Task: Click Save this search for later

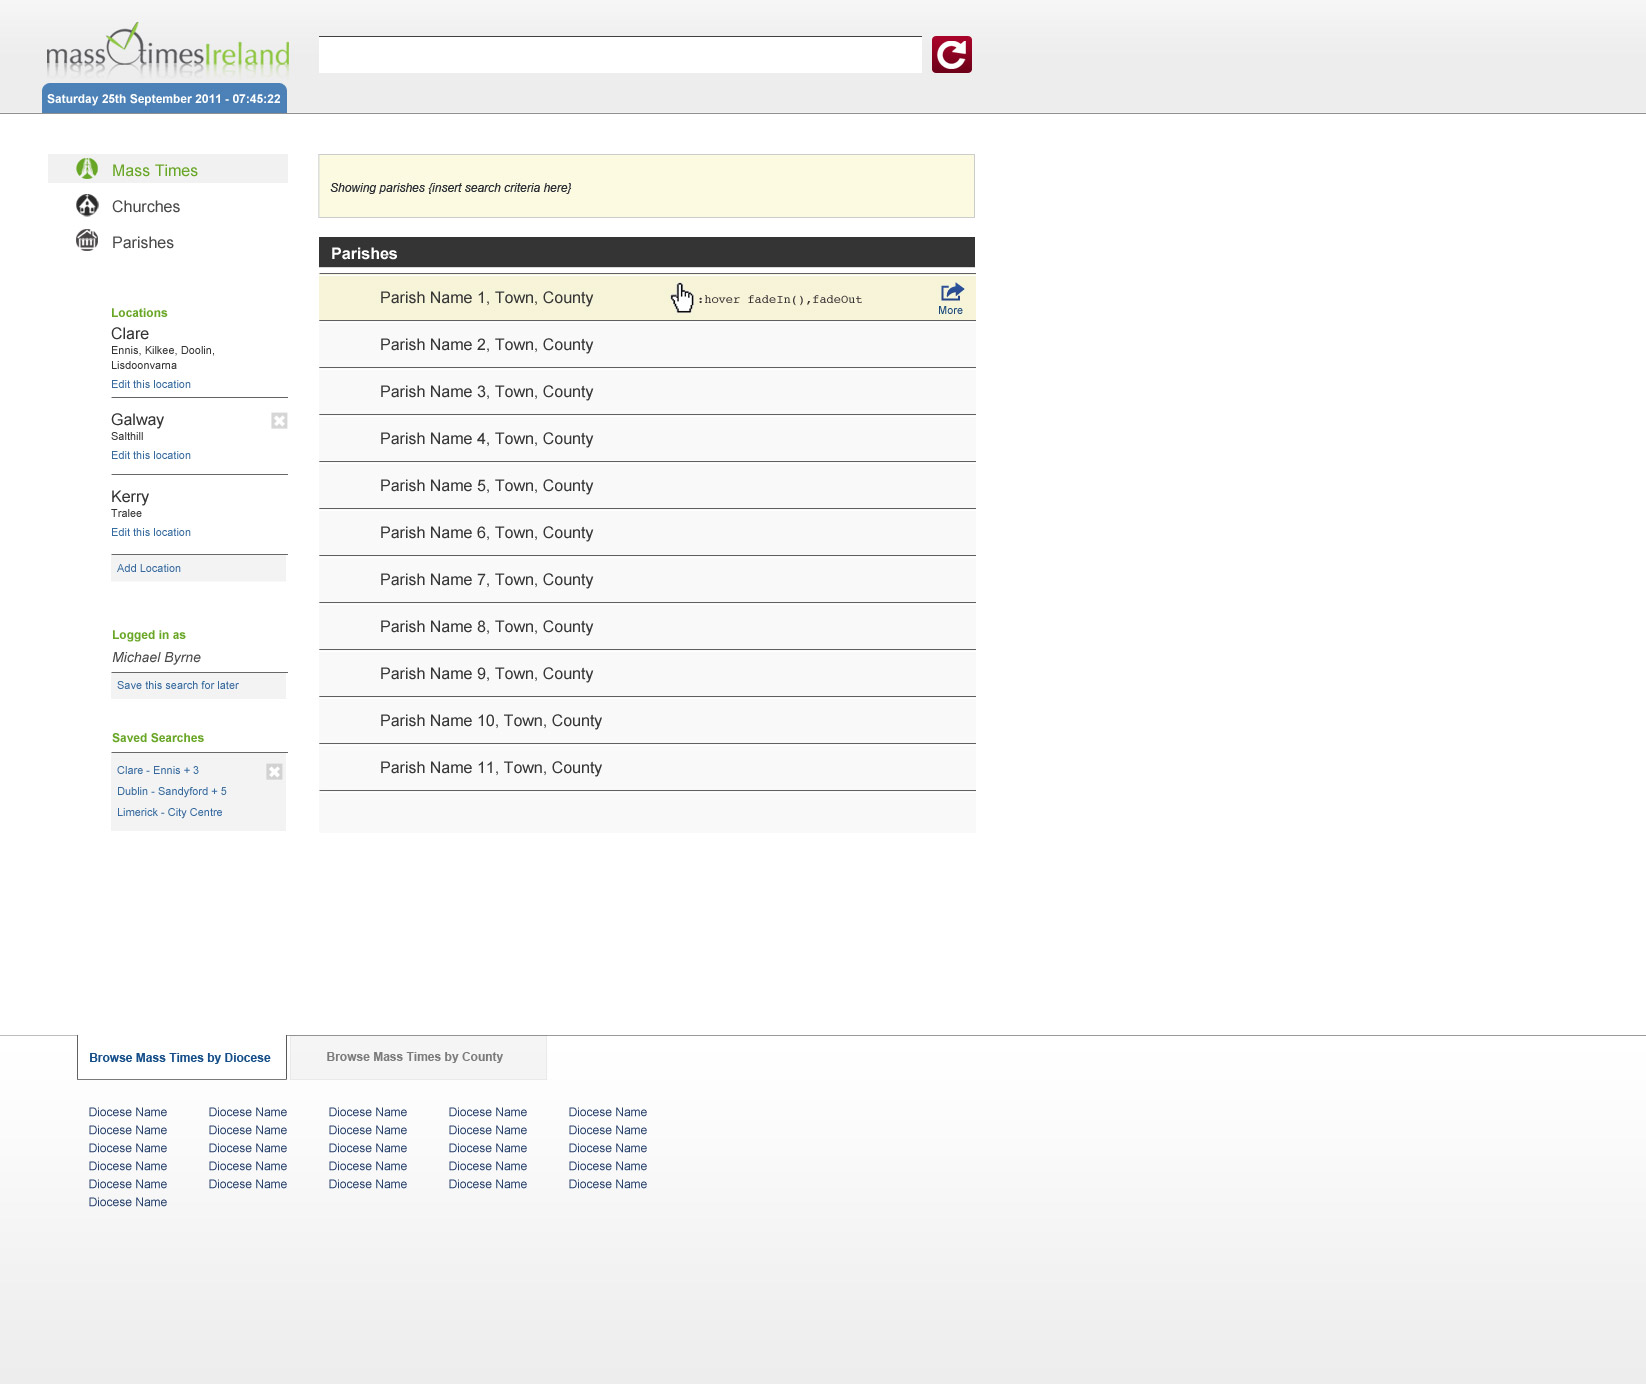Action: tap(178, 685)
